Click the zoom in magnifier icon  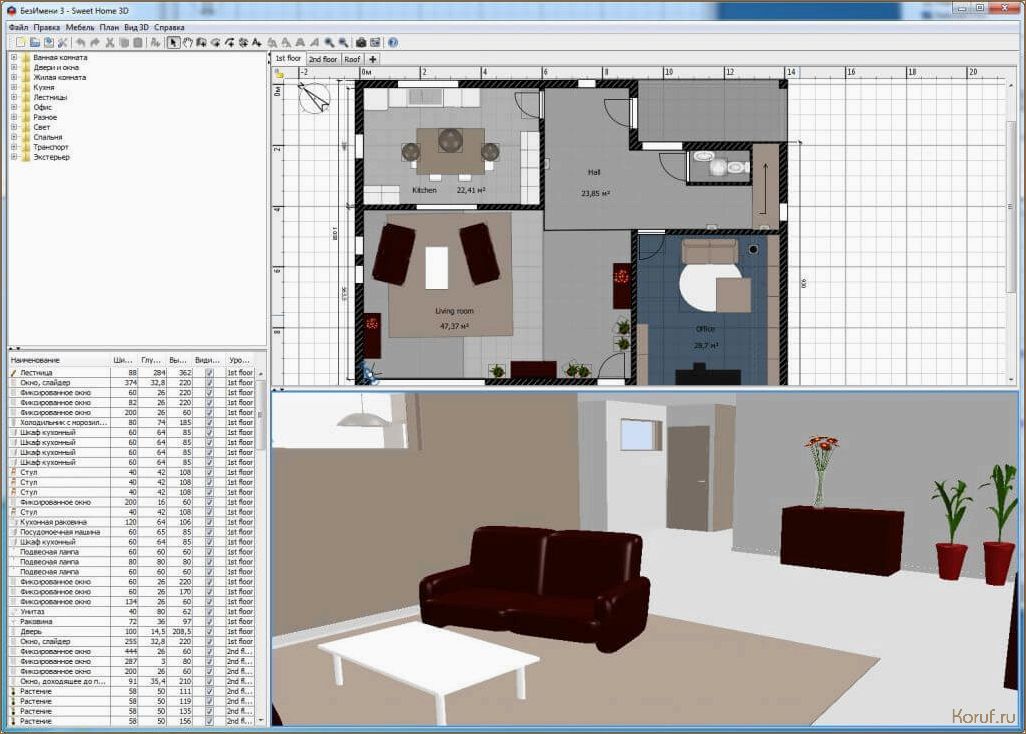(x=329, y=43)
